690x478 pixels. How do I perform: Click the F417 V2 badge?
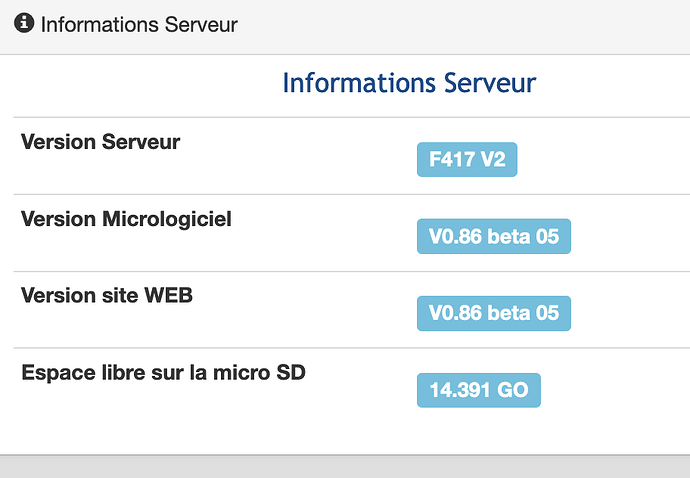(467, 159)
